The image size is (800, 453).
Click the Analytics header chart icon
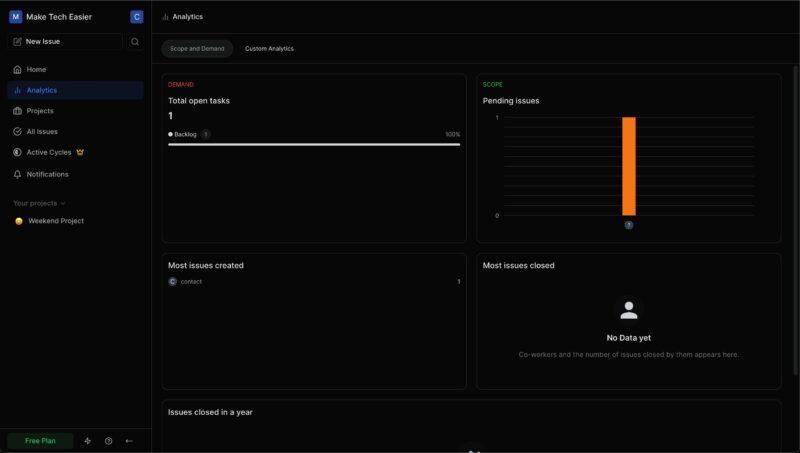click(165, 17)
